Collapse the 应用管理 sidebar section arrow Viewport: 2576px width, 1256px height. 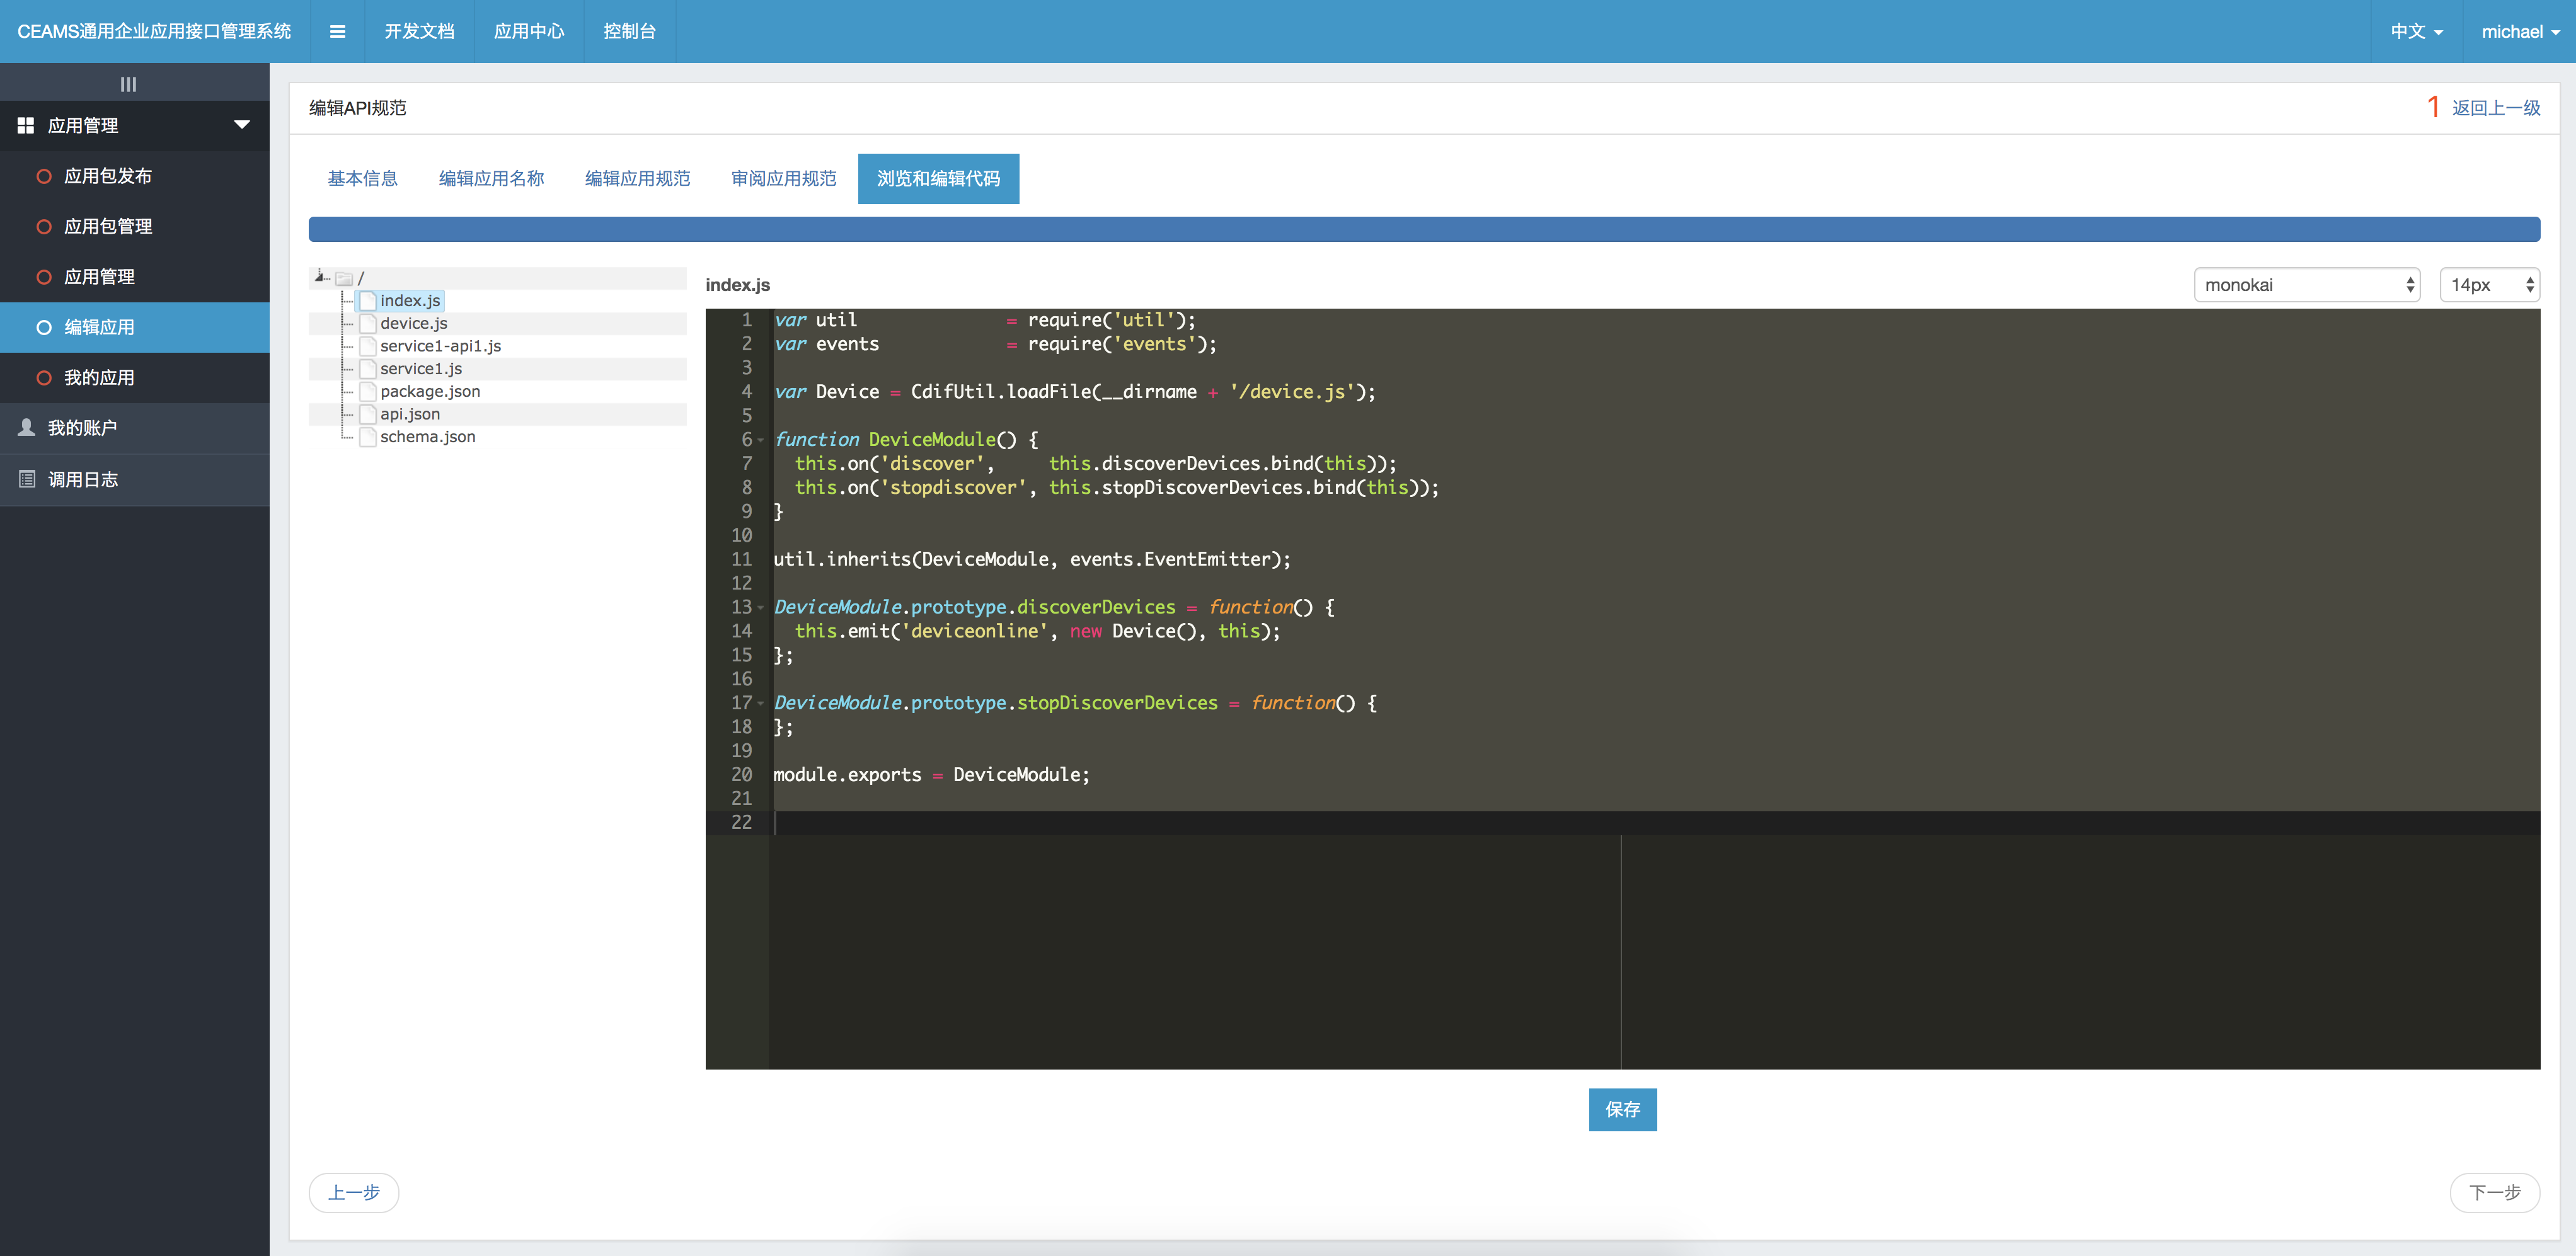(241, 125)
